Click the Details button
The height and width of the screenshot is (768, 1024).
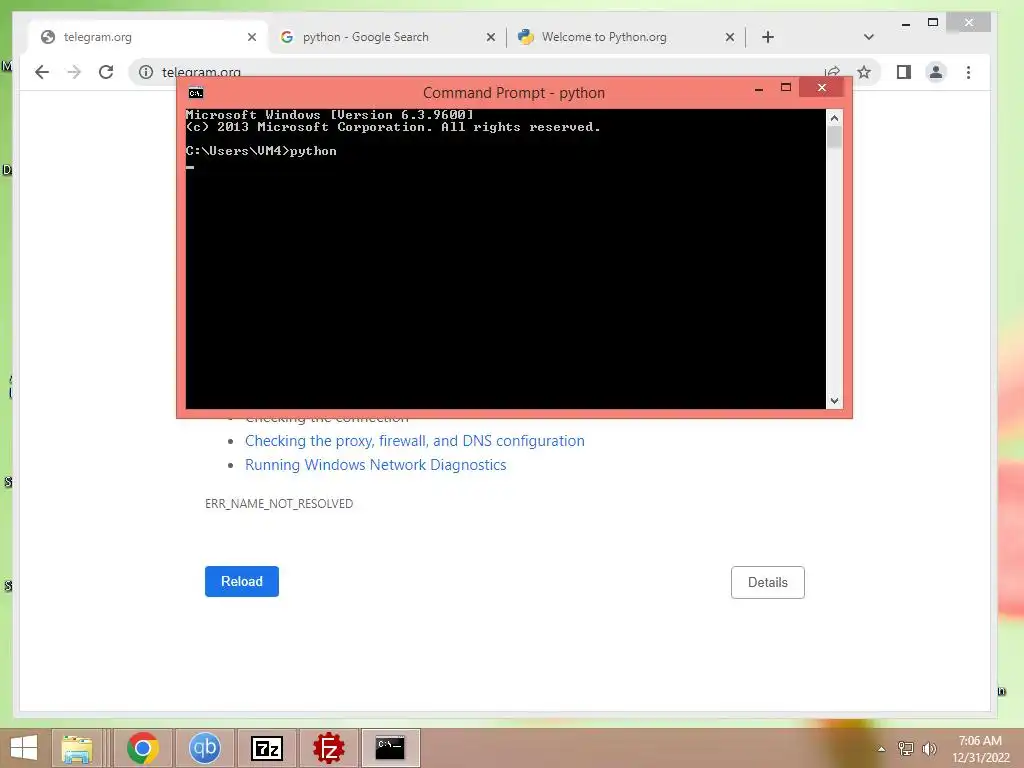(768, 583)
